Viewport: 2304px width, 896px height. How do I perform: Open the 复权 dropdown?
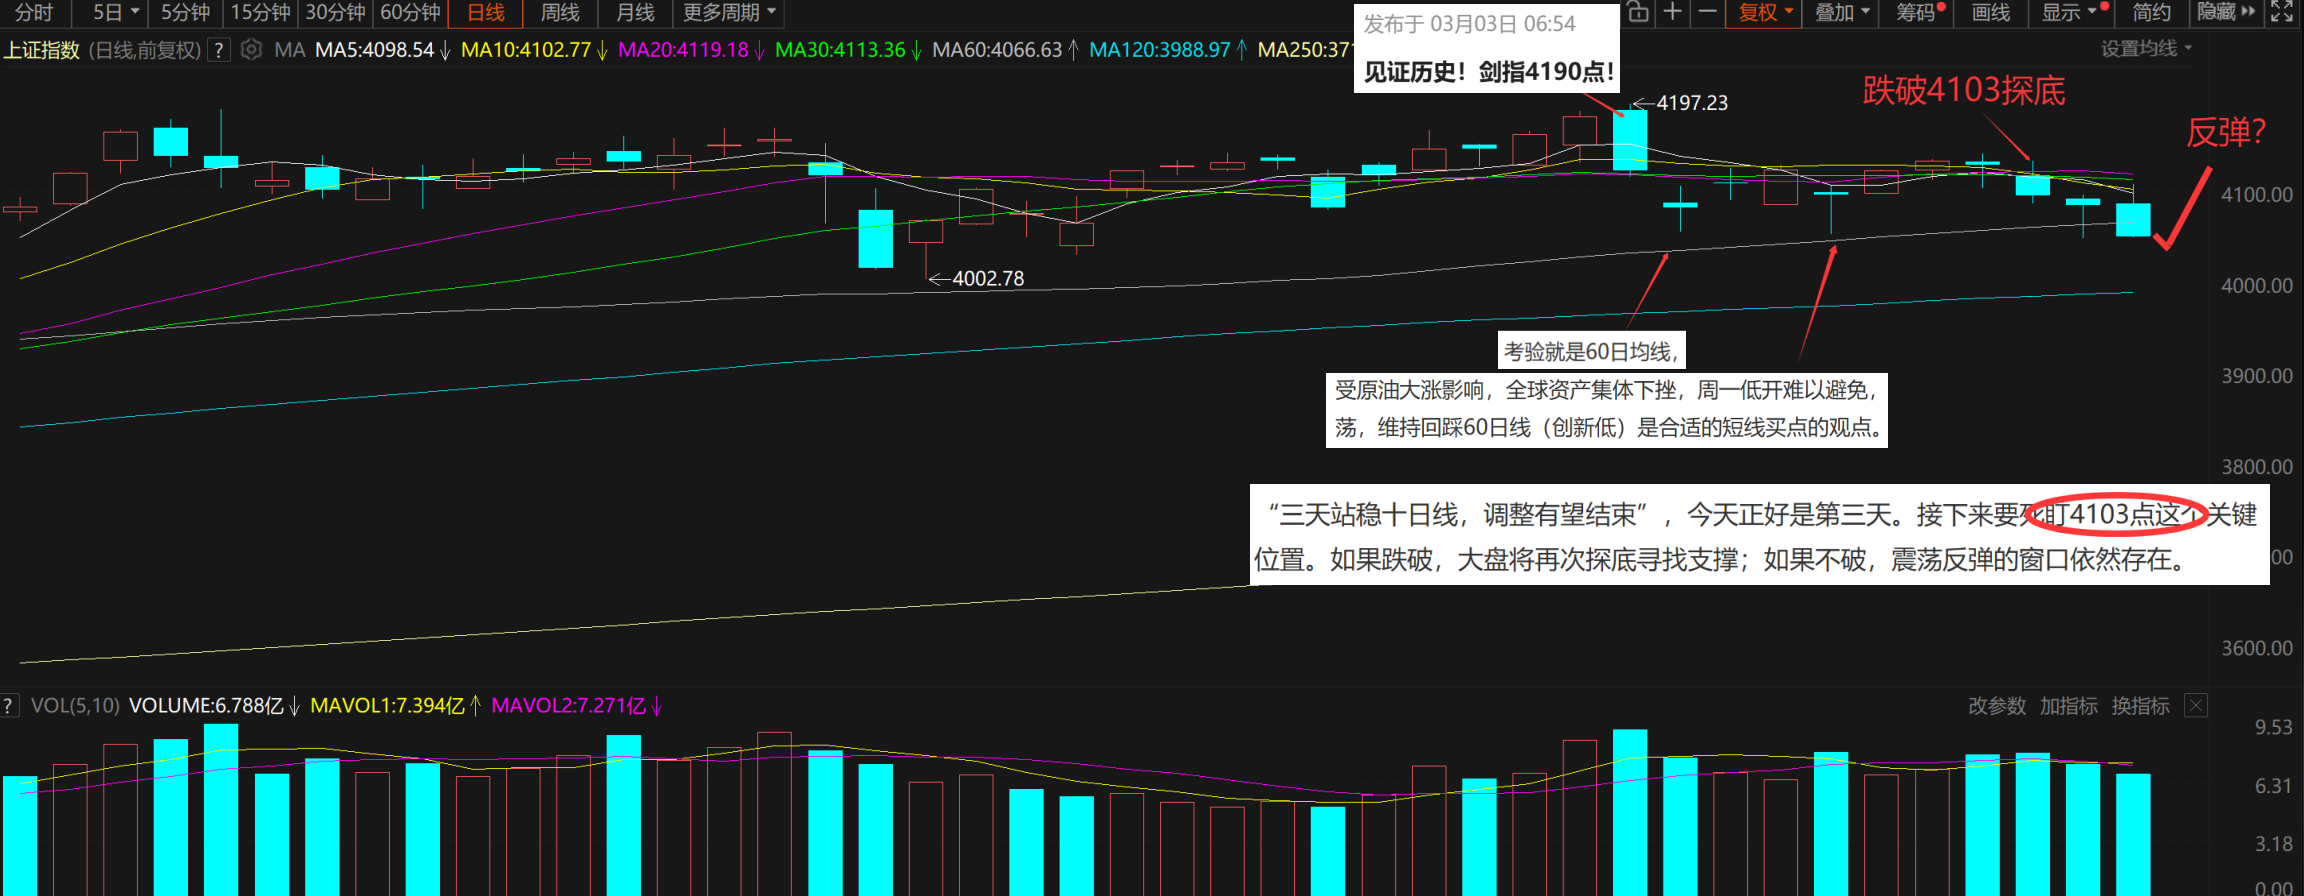point(1765,12)
